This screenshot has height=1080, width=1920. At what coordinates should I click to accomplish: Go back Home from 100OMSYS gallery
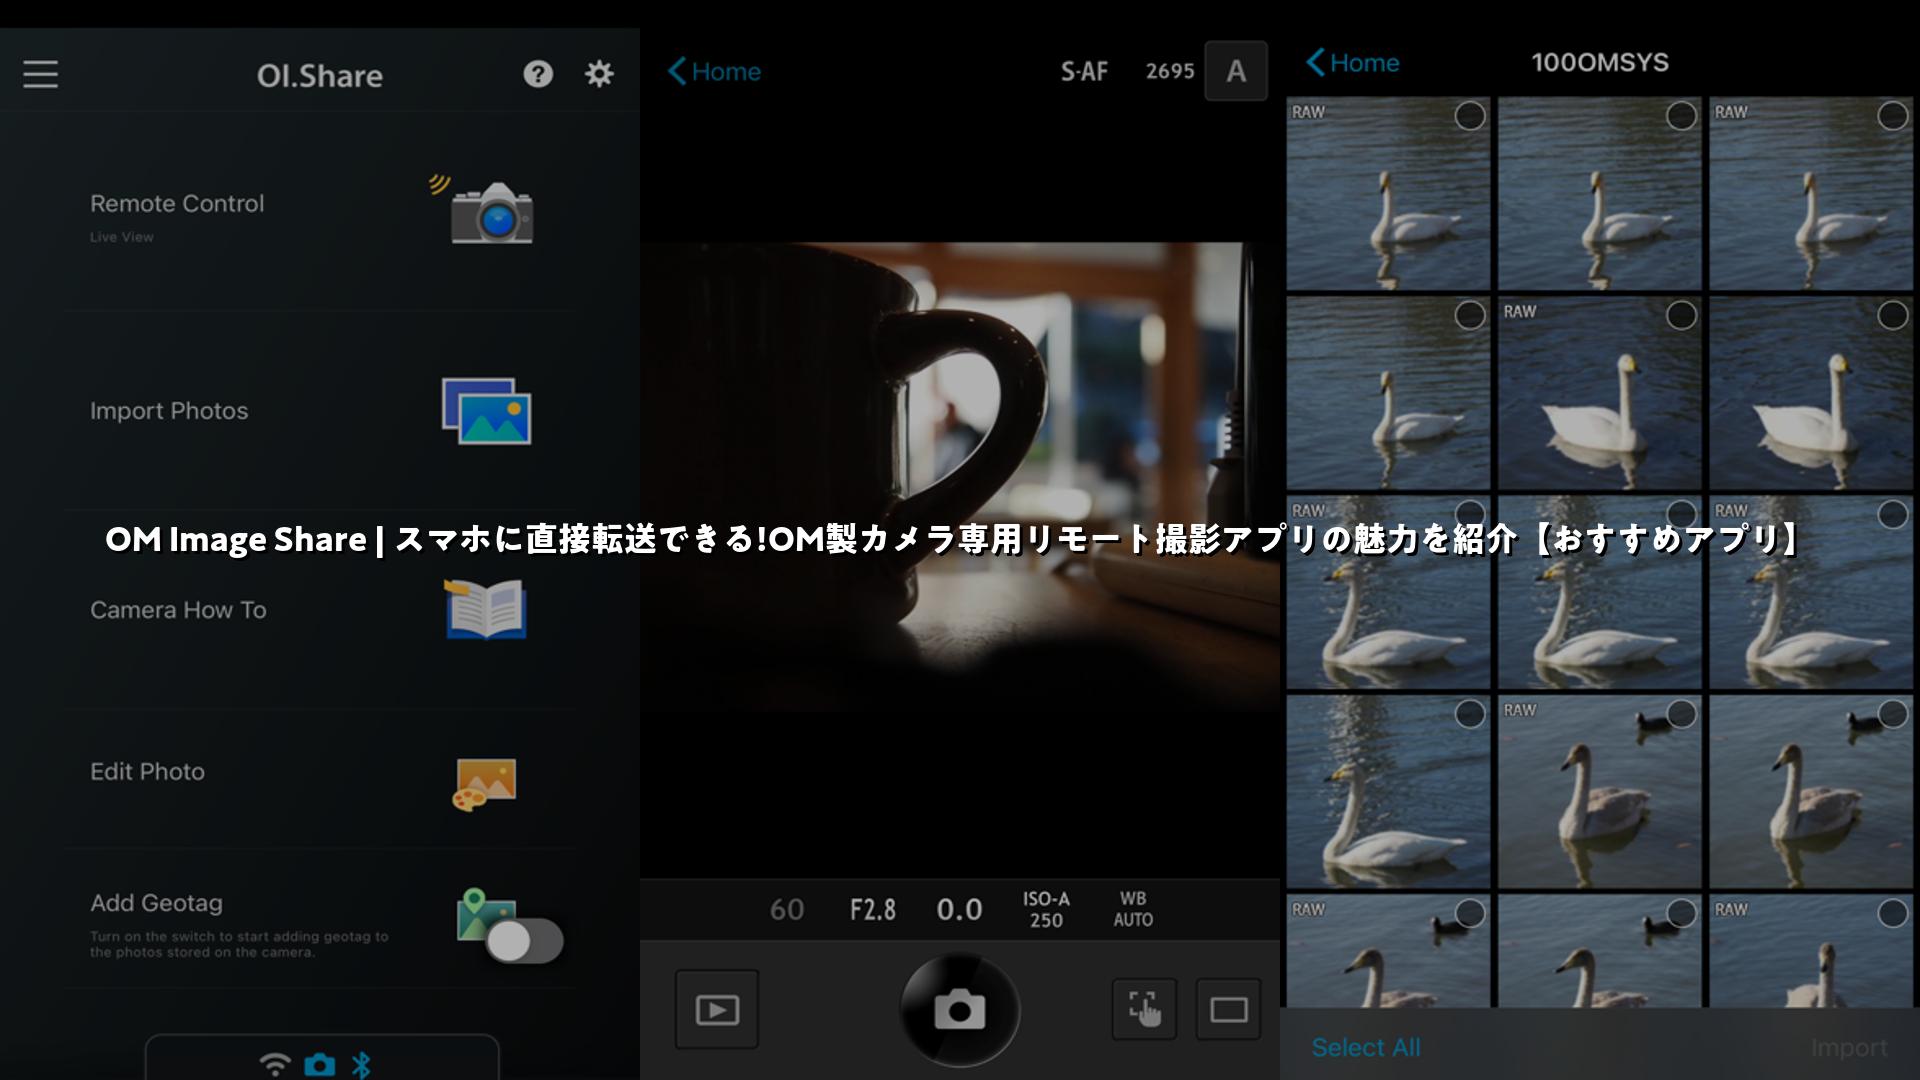pyautogui.click(x=1352, y=63)
